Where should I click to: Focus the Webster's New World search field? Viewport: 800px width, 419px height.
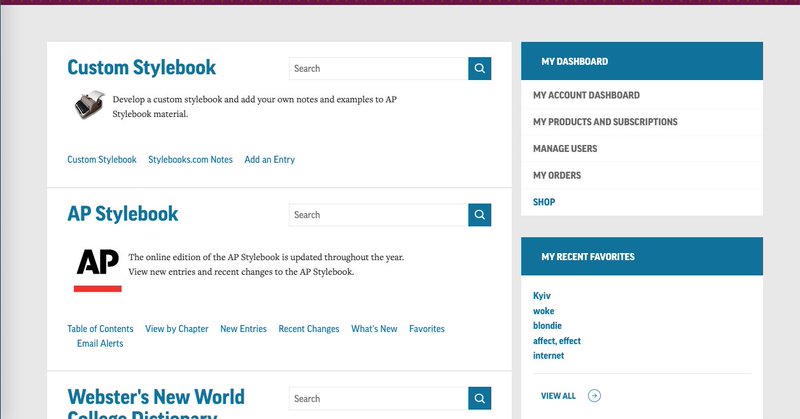point(379,399)
